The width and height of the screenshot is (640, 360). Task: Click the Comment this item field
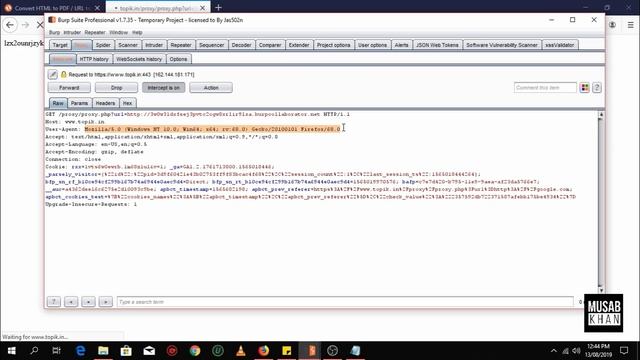[545, 87]
